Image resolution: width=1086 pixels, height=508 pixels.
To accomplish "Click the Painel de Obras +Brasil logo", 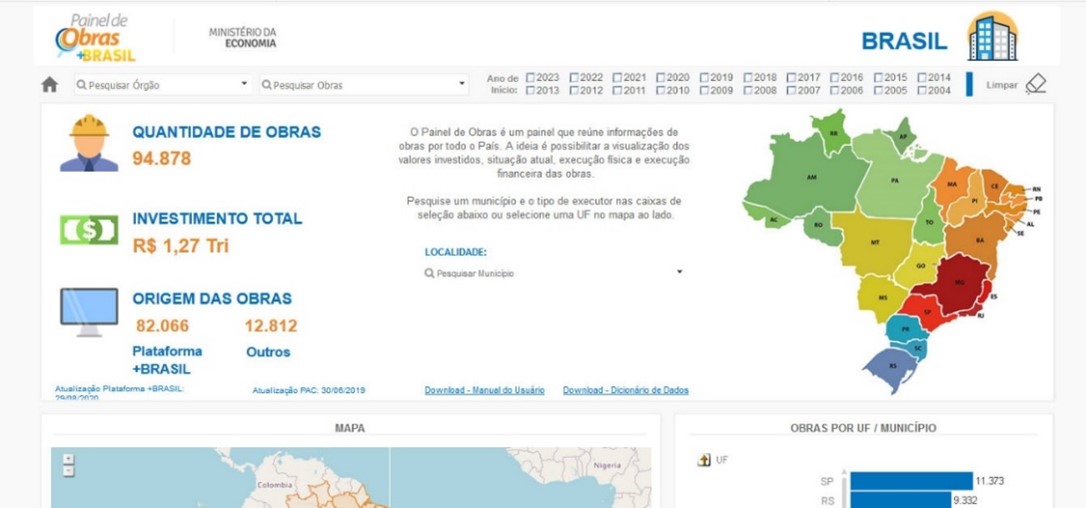I will [96, 38].
